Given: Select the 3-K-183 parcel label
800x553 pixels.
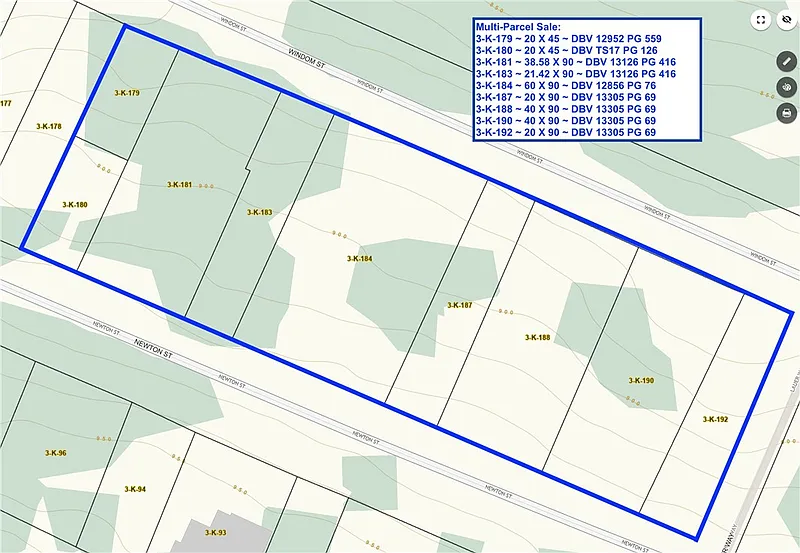Looking at the screenshot, I should 260,212.
